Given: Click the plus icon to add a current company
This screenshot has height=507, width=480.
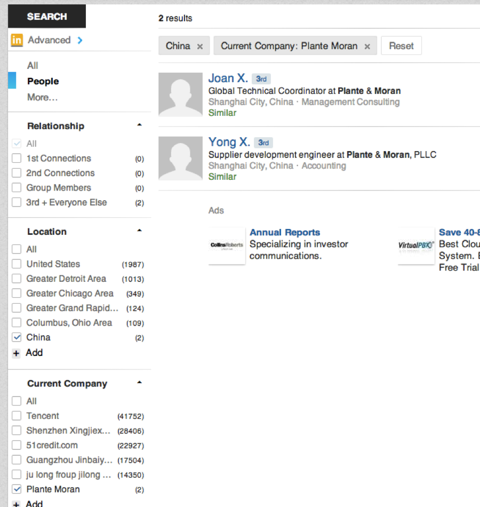Looking at the screenshot, I should pos(16,504).
